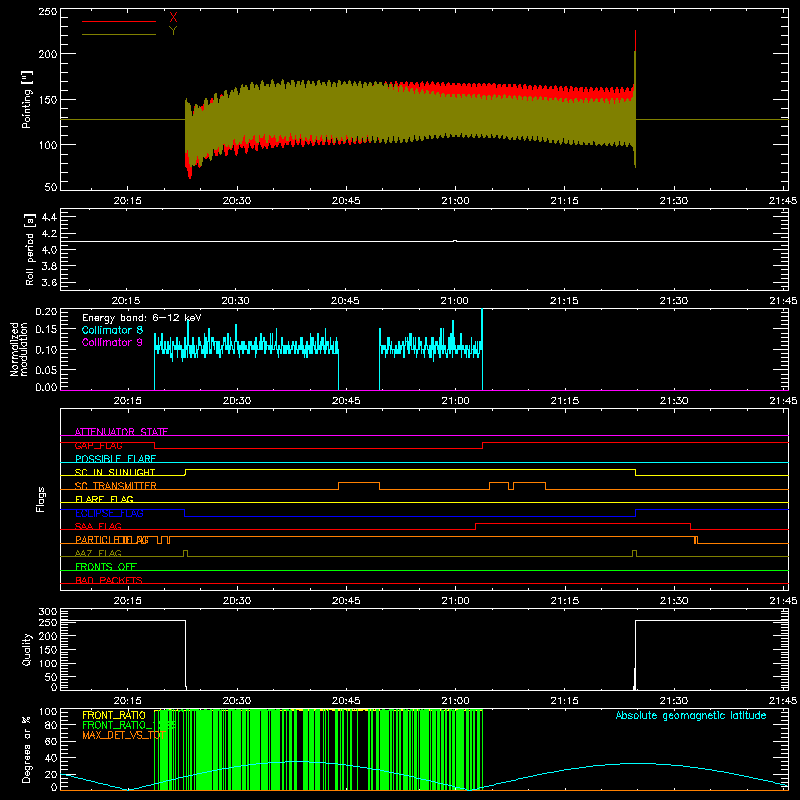Click the first SC_TRANSMITTER pulse near 20:45

tap(359, 485)
